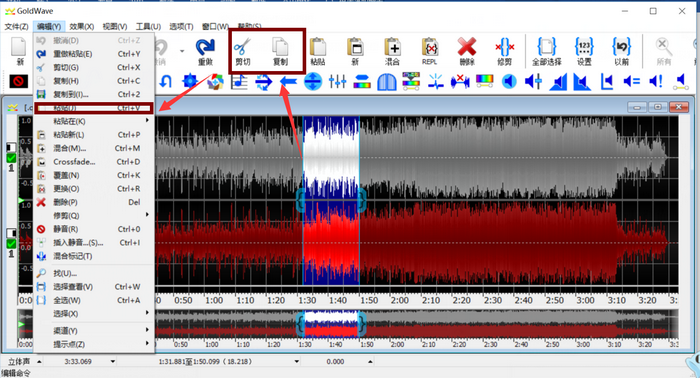This screenshot has height=378, width=700.
Task: Click the white box above upper channel checkbox
Action: [x=11, y=147]
